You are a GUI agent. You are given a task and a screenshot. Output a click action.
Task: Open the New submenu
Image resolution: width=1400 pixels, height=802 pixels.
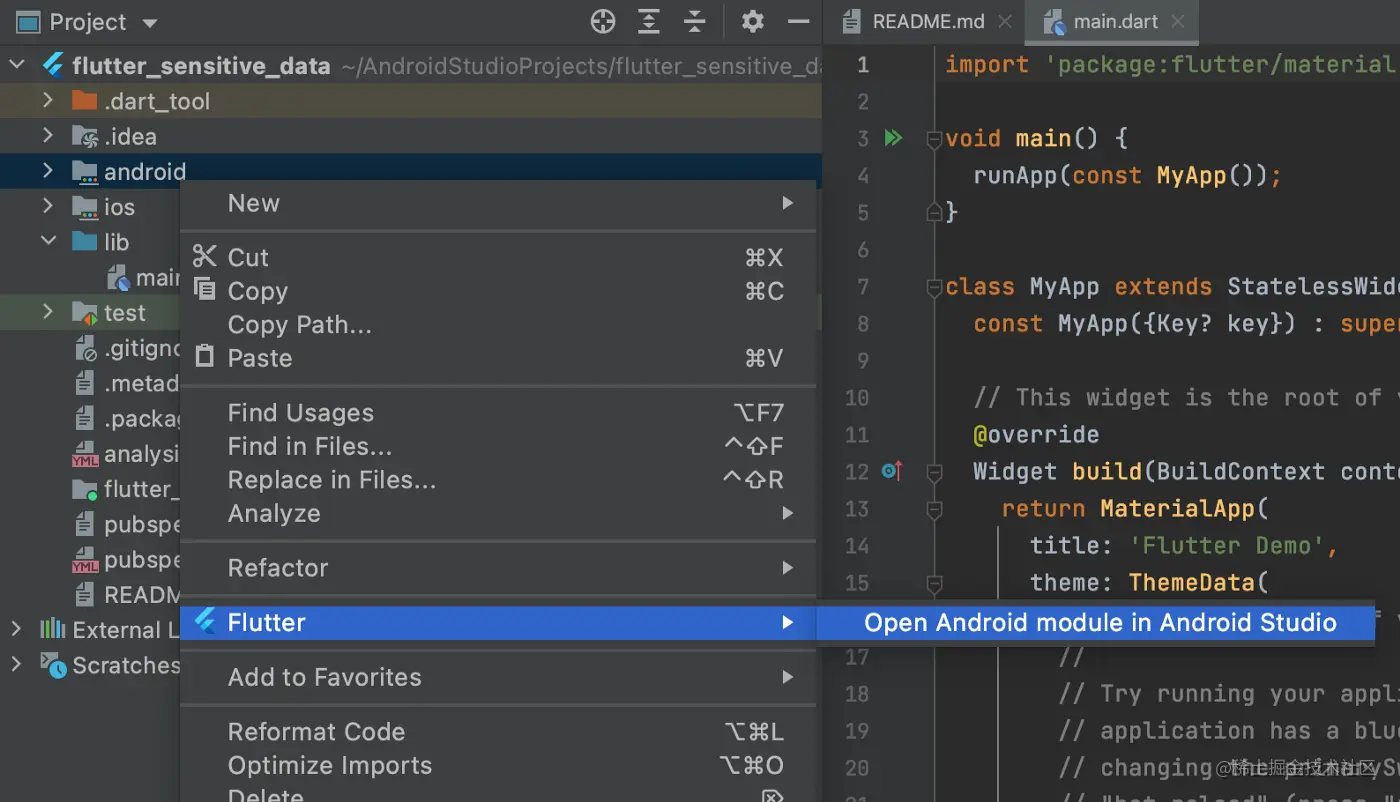coord(498,203)
